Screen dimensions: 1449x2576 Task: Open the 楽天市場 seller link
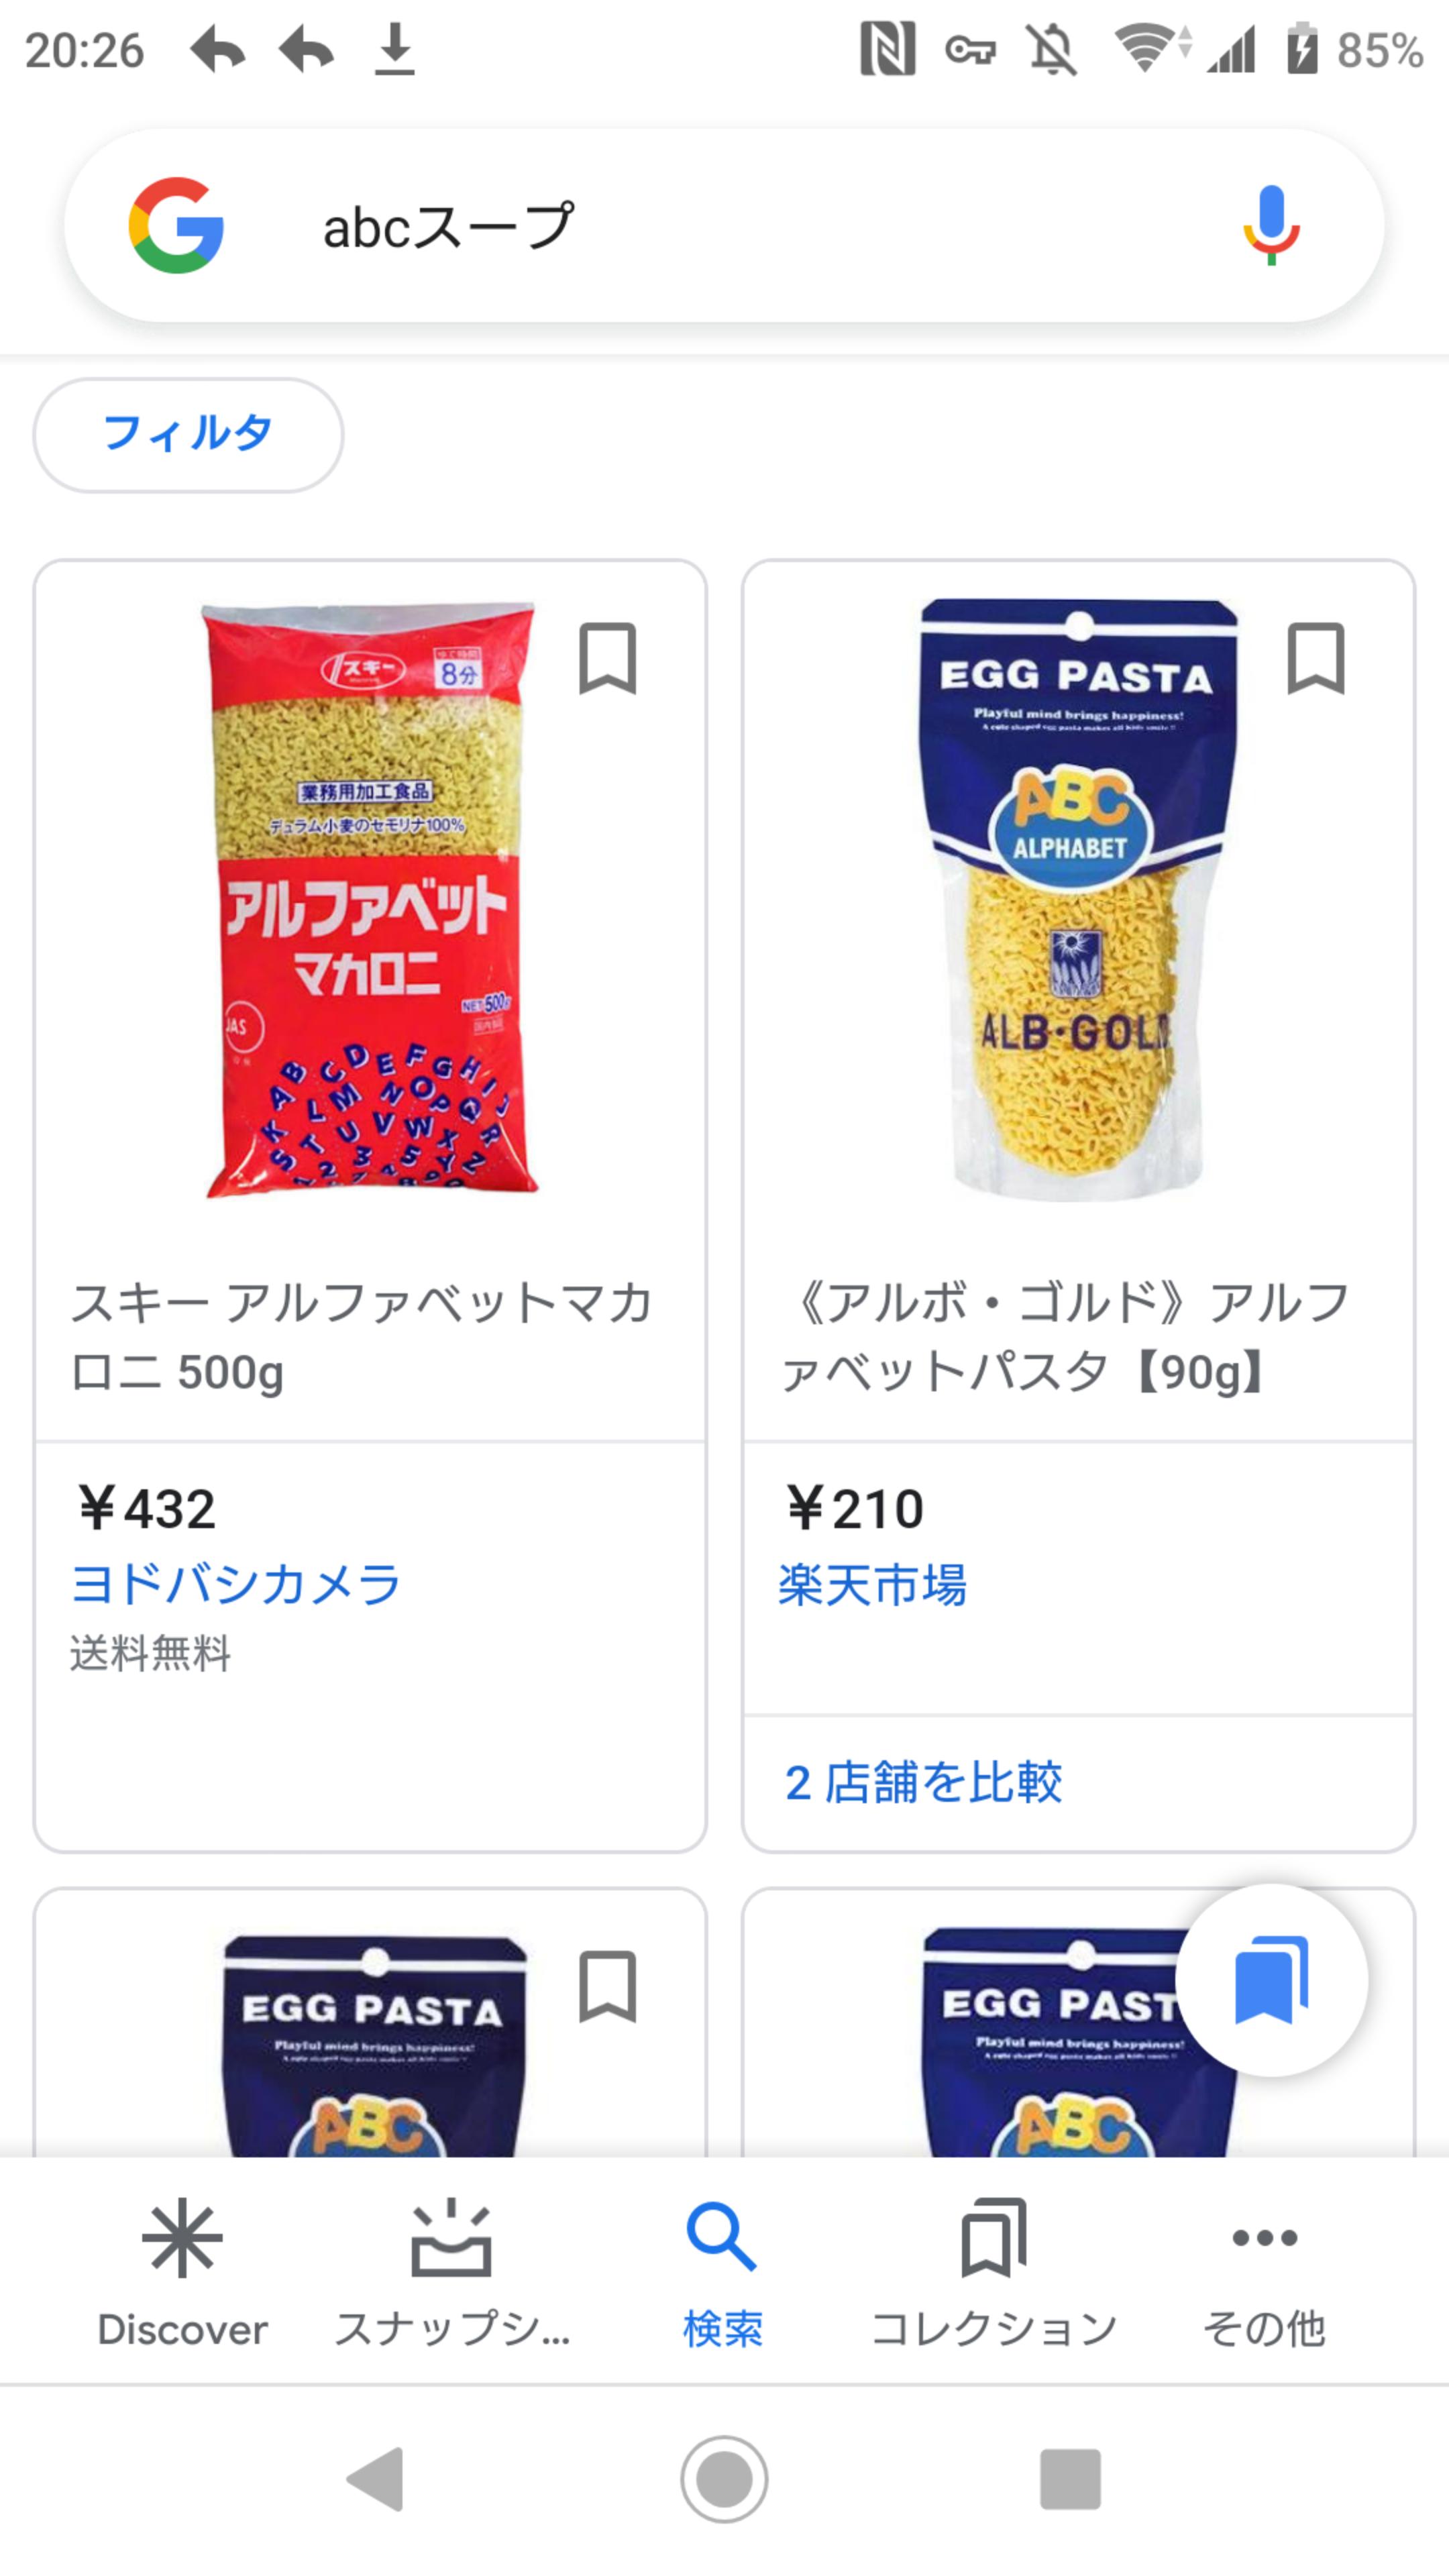872,1585
